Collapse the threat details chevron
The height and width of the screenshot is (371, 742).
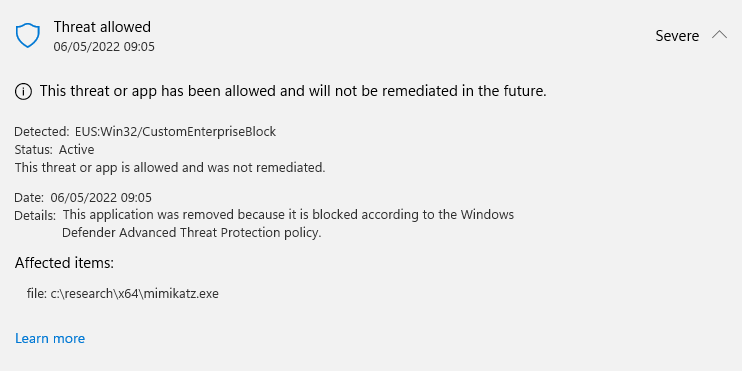(x=719, y=35)
